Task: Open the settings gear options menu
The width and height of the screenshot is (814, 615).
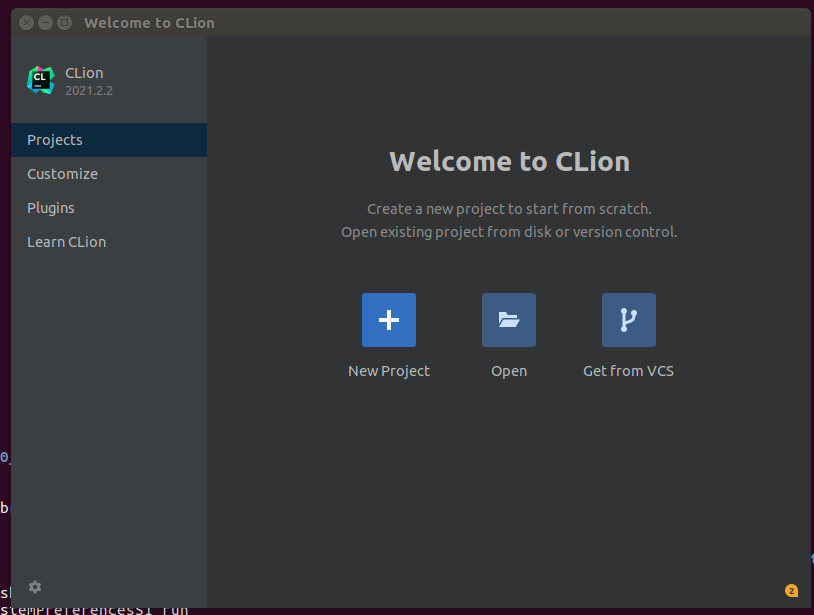Action: (35, 587)
